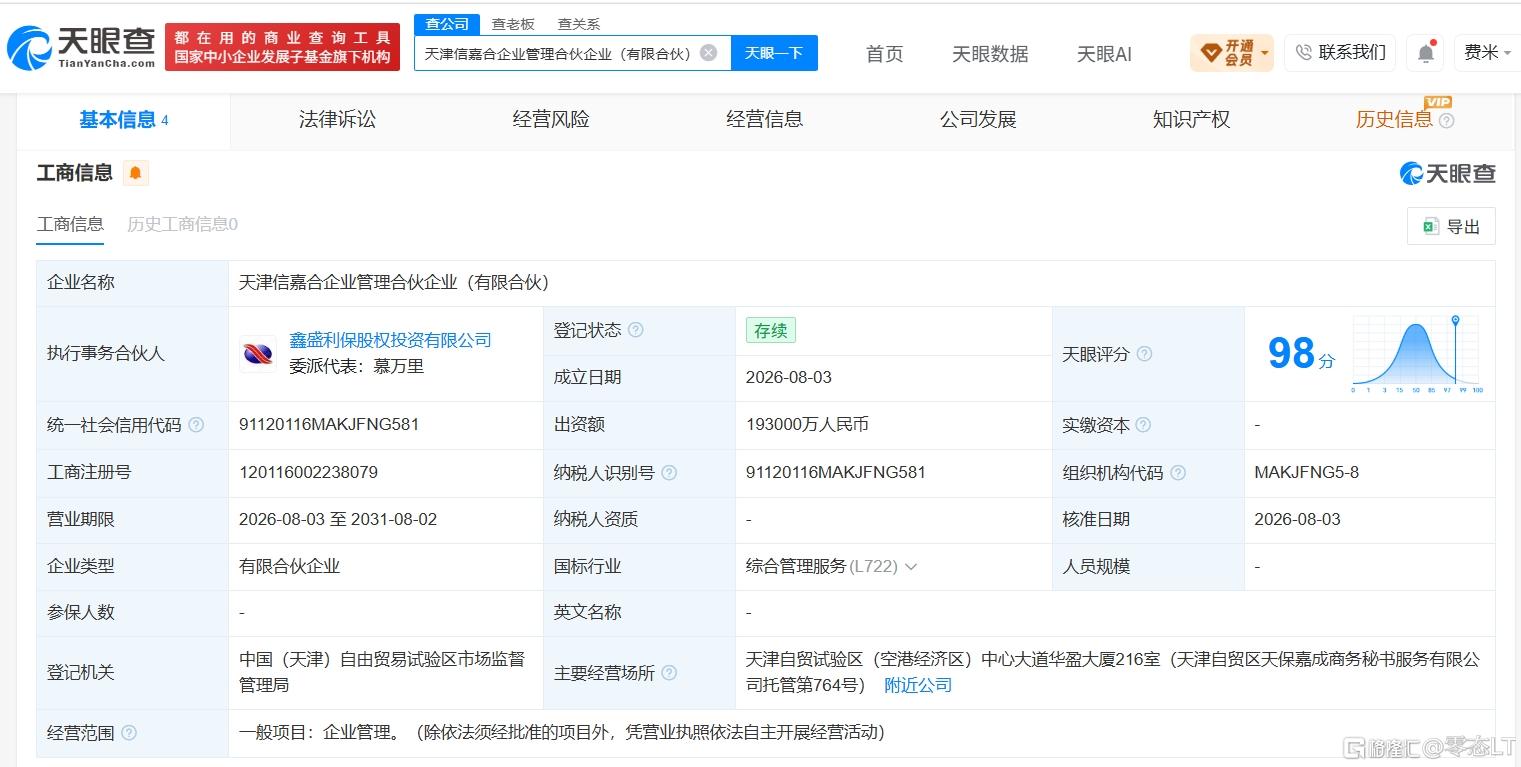Click the red banner 都在用的商业查询工具
1521x767 pixels.
click(282, 47)
